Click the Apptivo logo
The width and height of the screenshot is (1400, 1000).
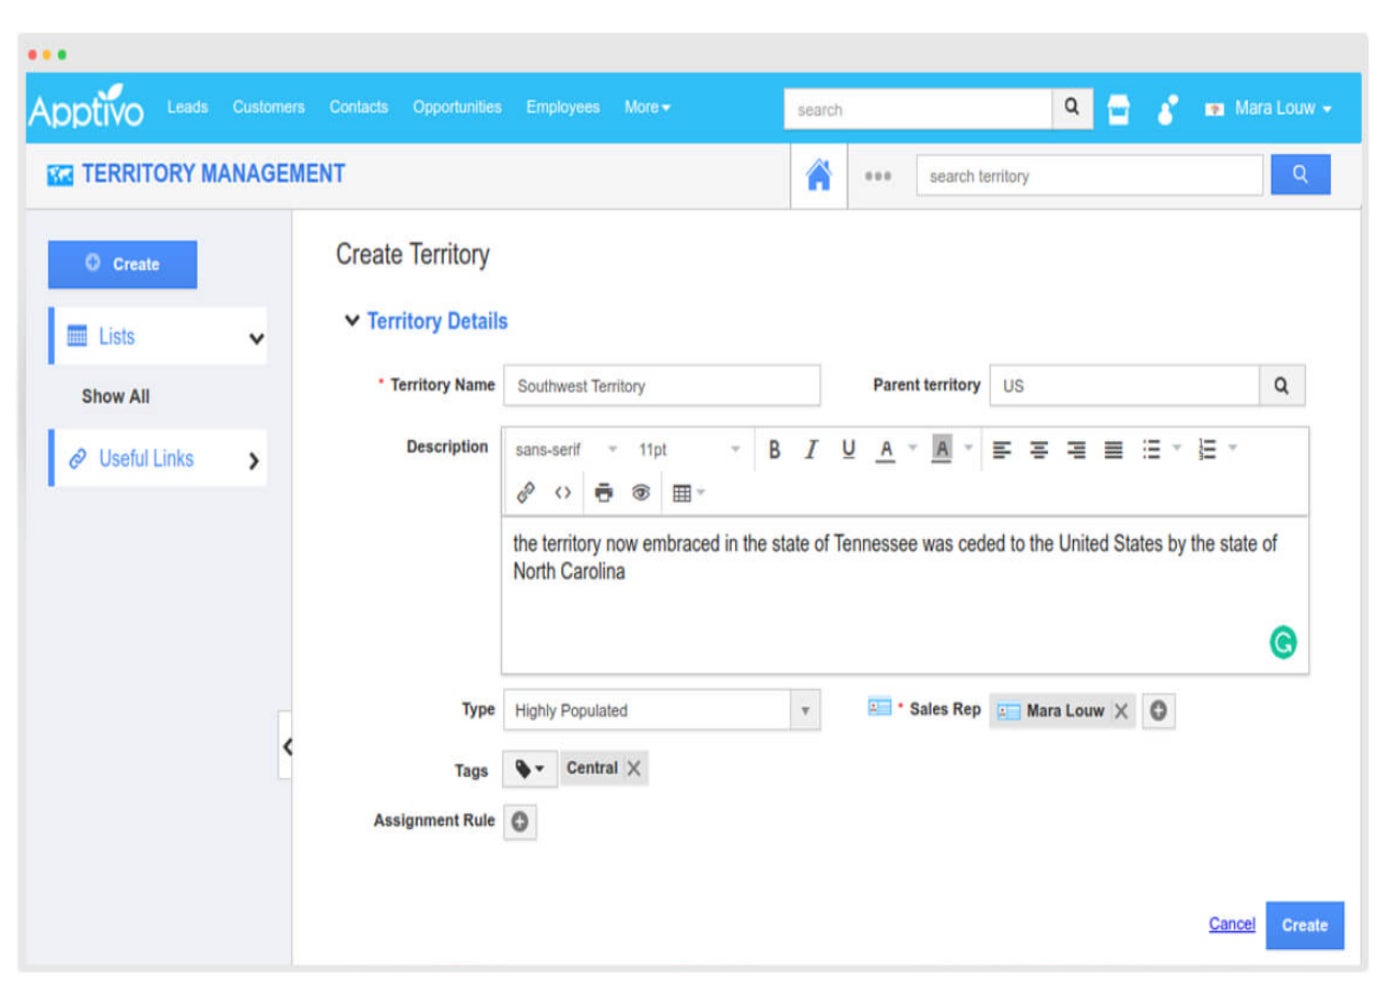pyautogui.click(x=86, y=108)
